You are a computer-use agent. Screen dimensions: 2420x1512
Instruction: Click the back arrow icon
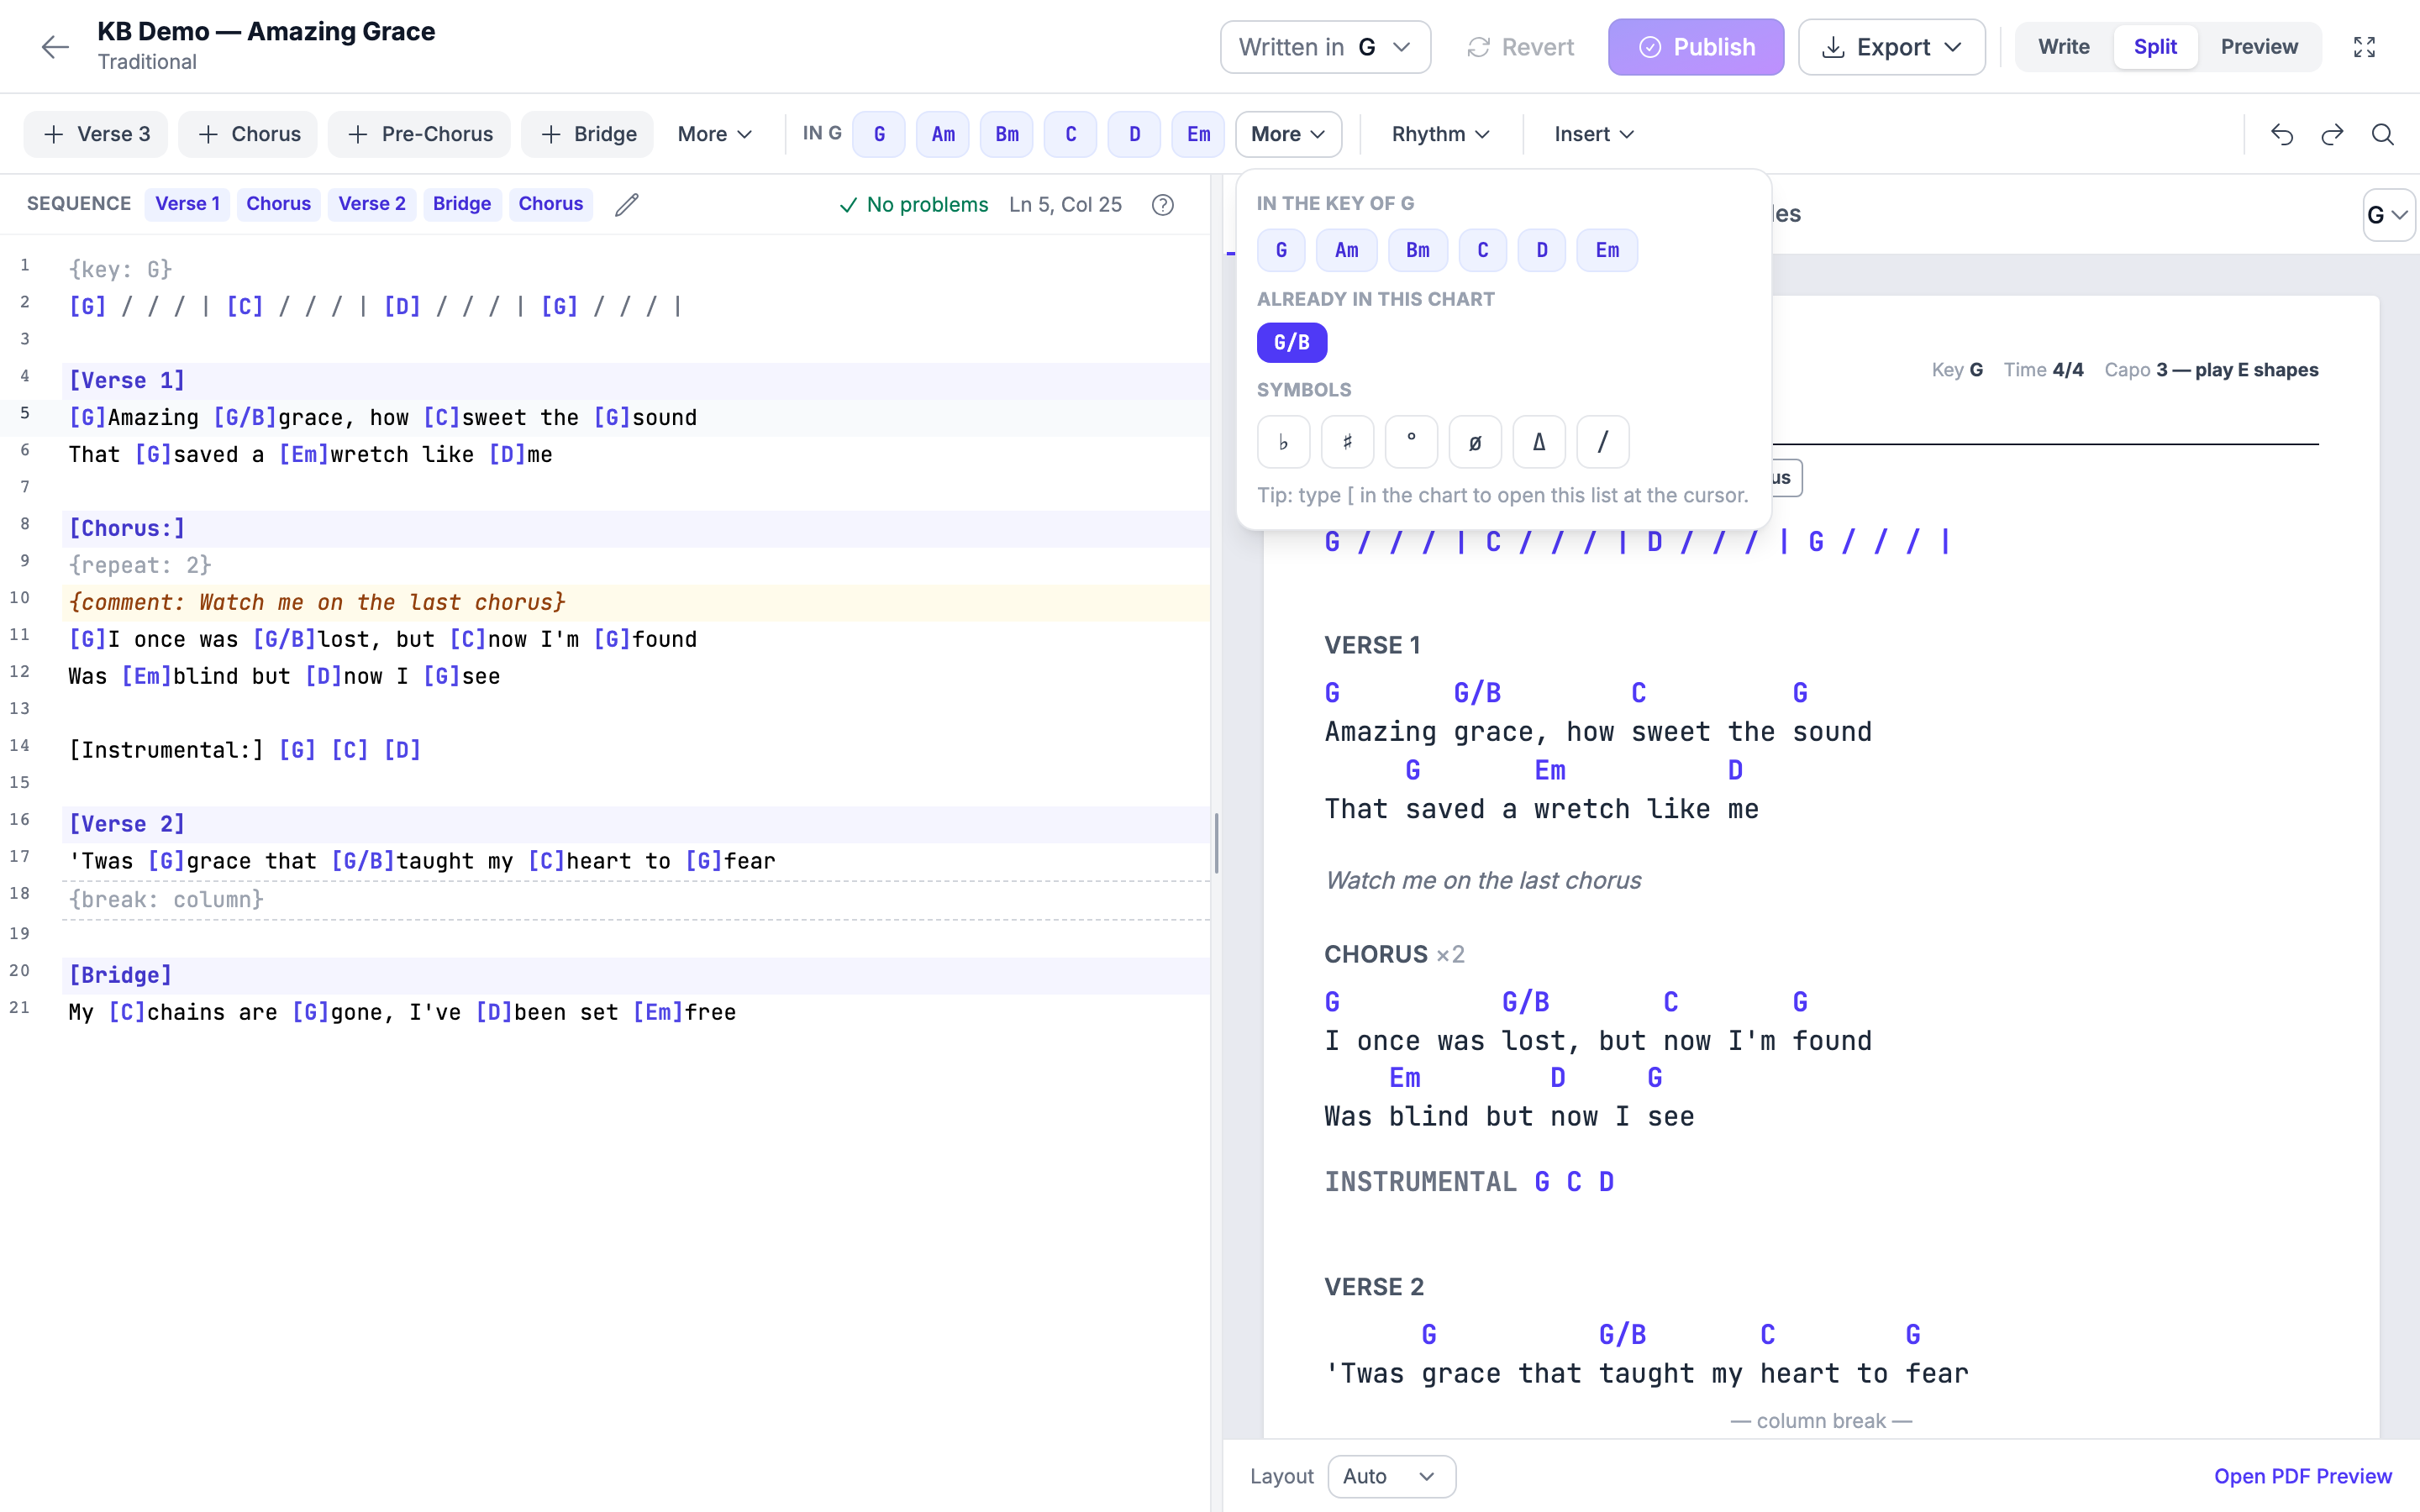pos(55,47)
